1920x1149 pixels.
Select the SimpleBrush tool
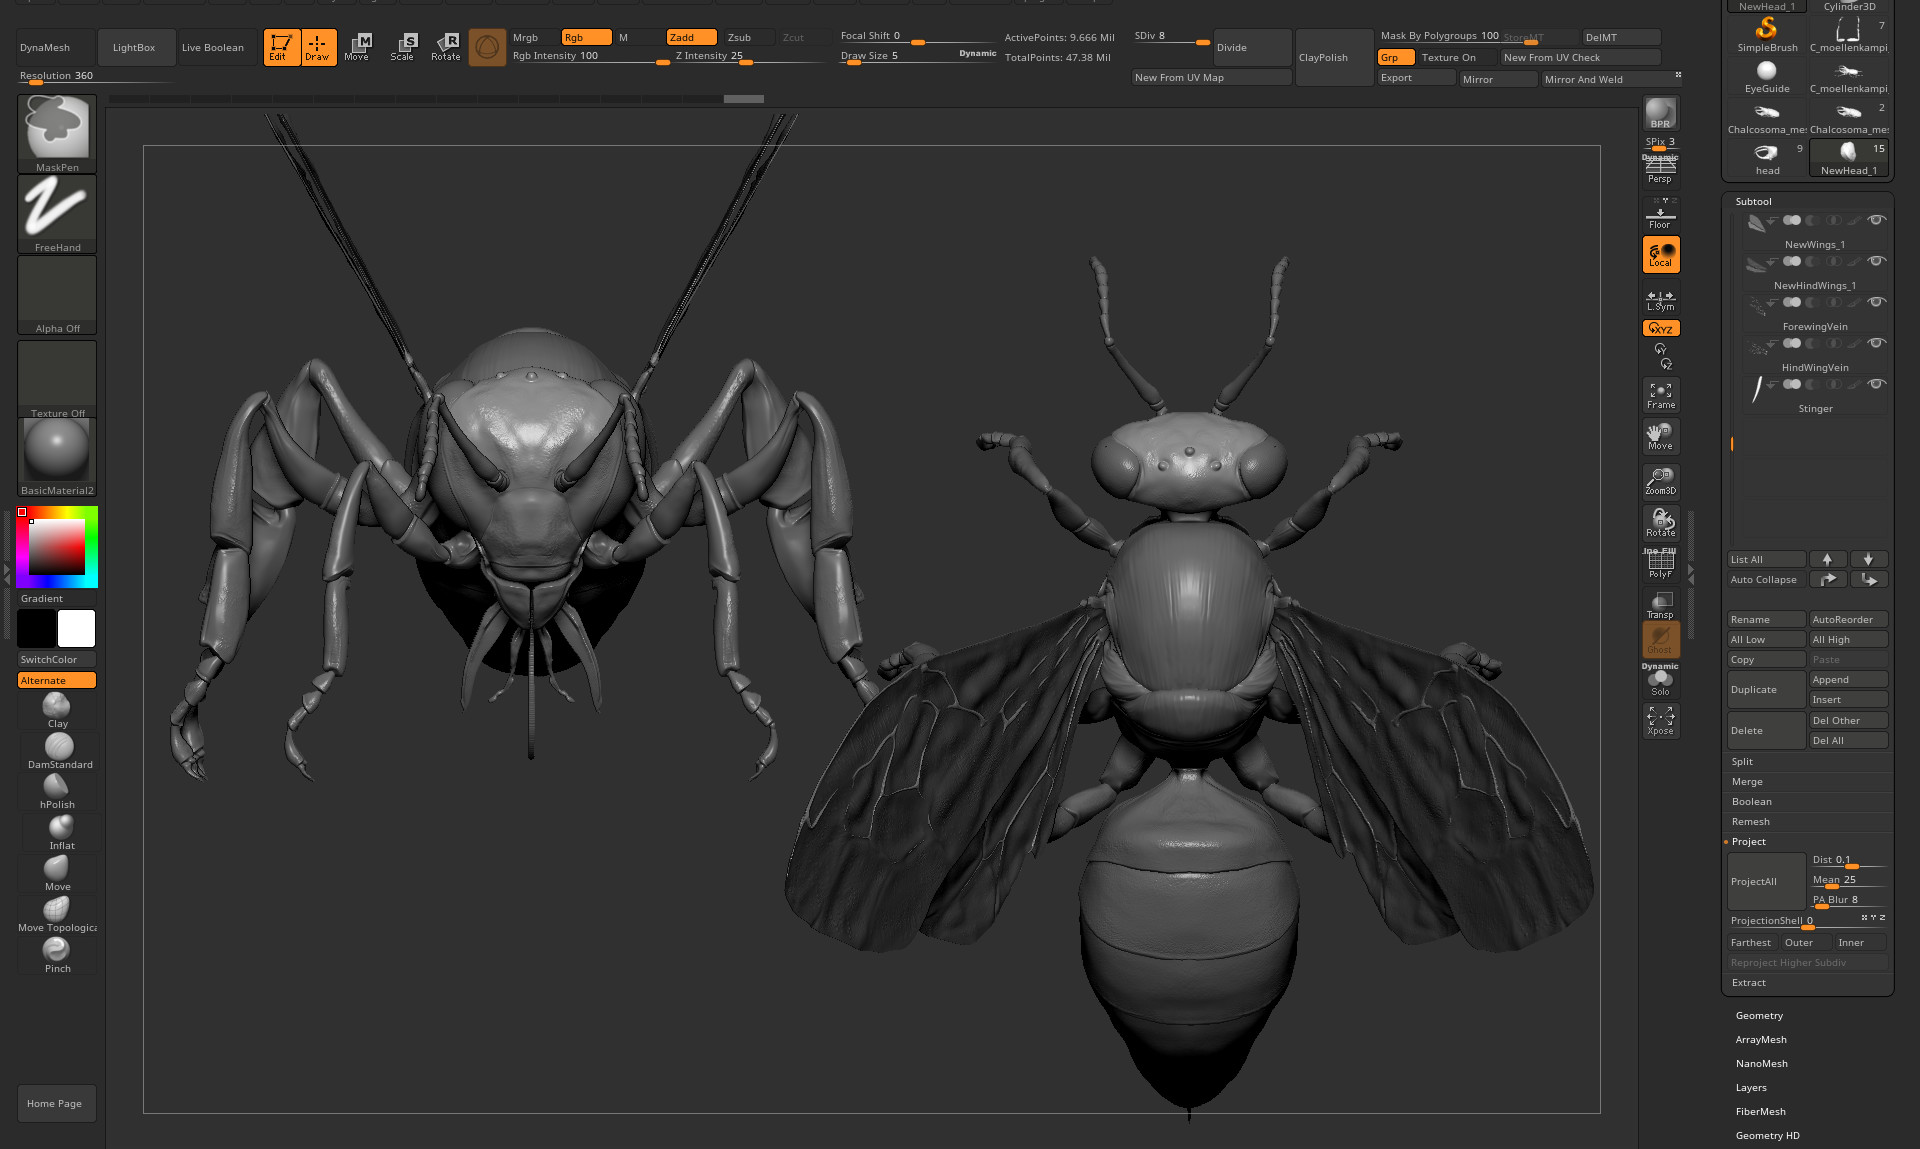click(x=1767, y=34)
